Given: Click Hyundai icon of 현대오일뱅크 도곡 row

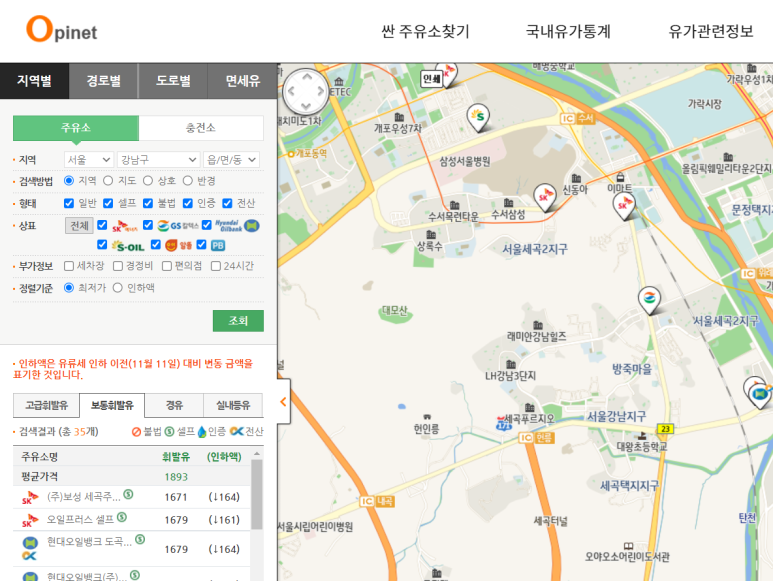Looking at the screenshot, I should click(x=30, y=543).
